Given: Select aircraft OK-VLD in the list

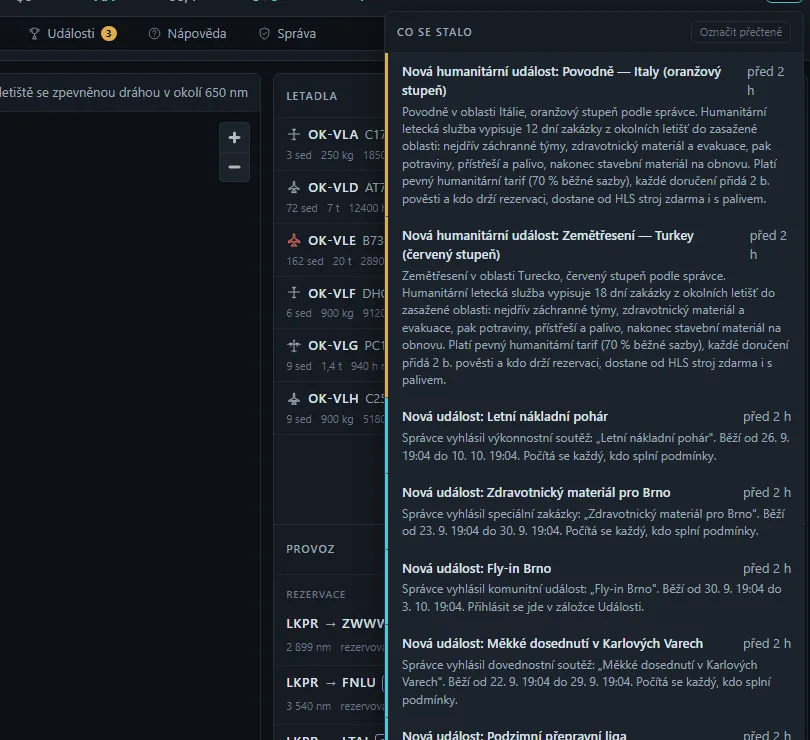Looking at the screenshot, I should (330, 197).
